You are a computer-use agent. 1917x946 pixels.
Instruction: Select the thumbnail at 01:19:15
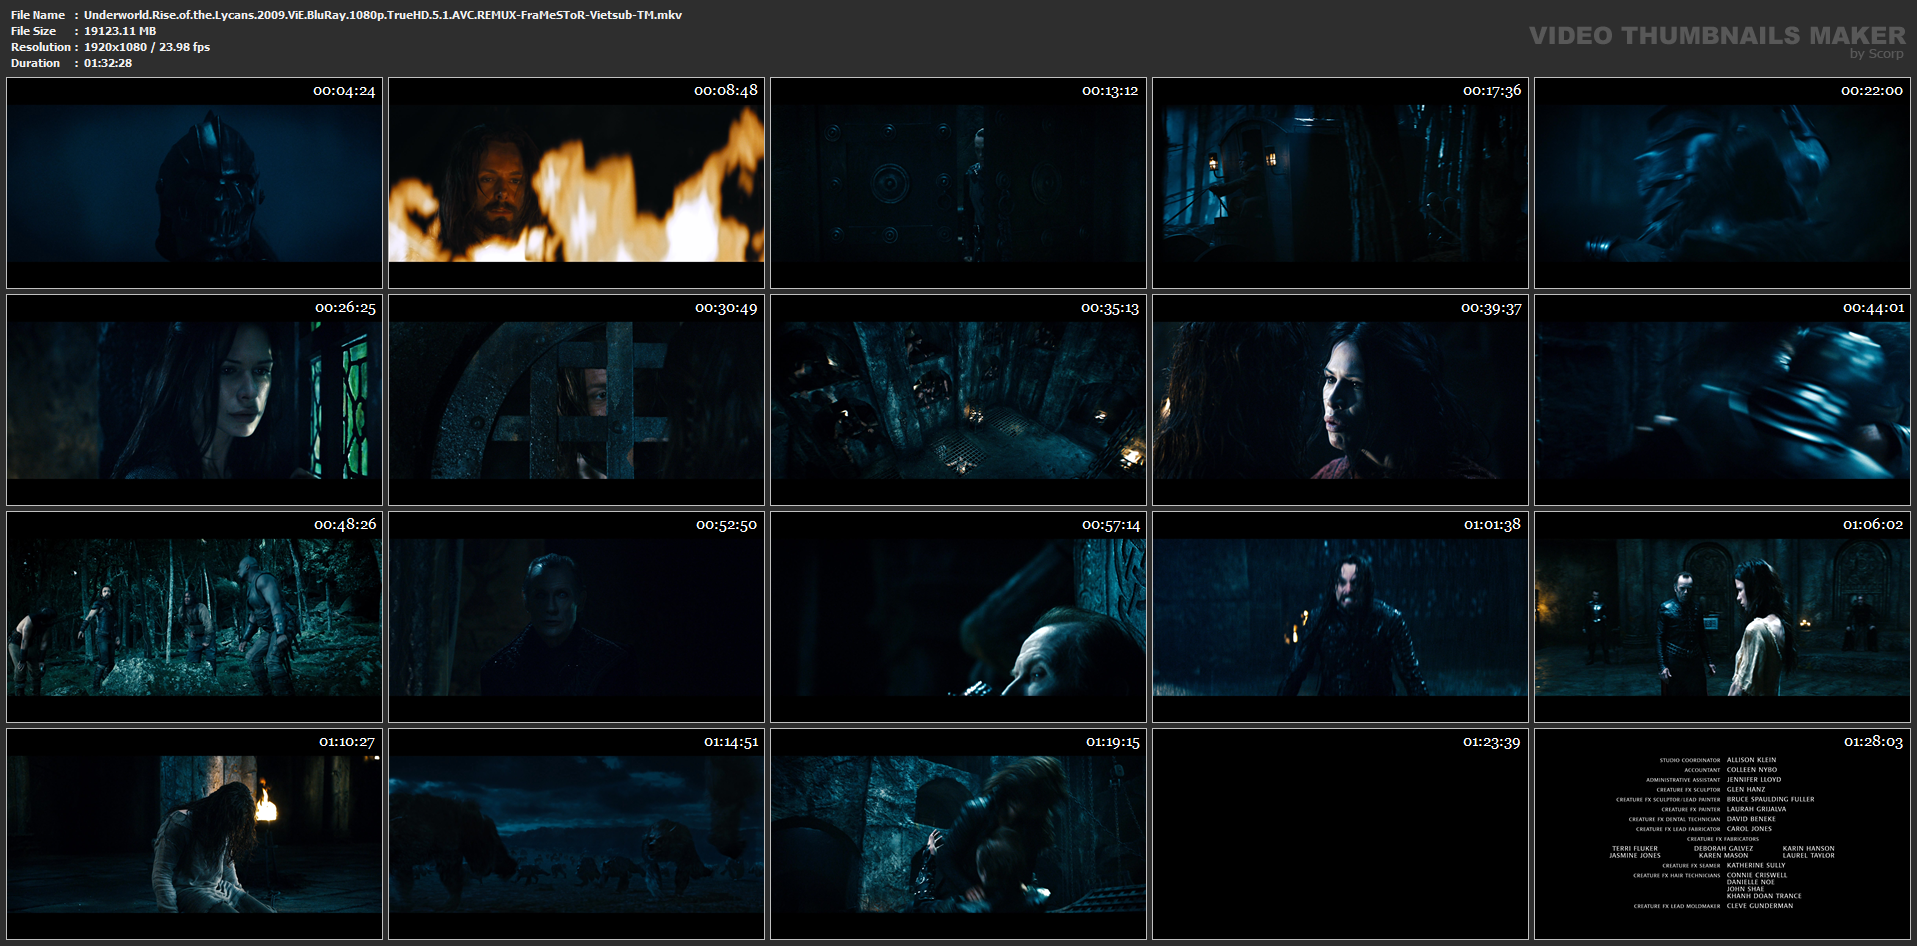(x=958, y=834)
